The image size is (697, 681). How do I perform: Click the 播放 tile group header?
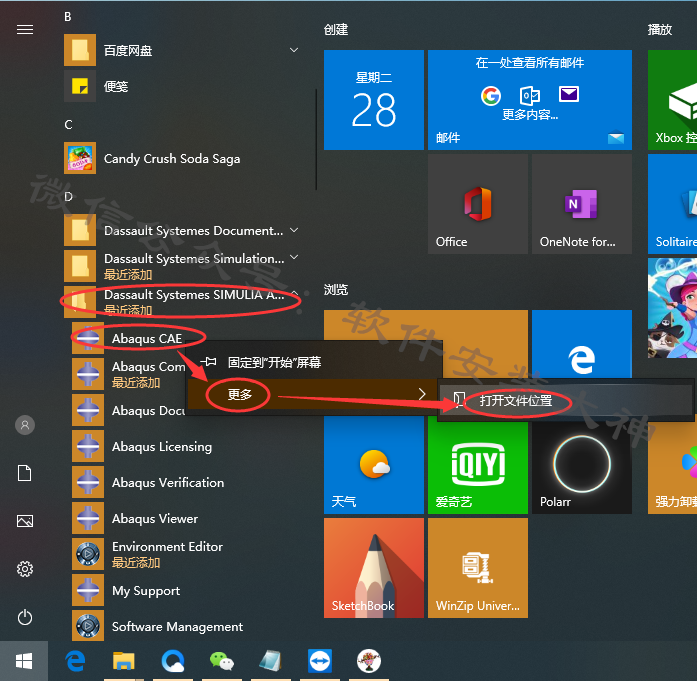tap(660, 30)
